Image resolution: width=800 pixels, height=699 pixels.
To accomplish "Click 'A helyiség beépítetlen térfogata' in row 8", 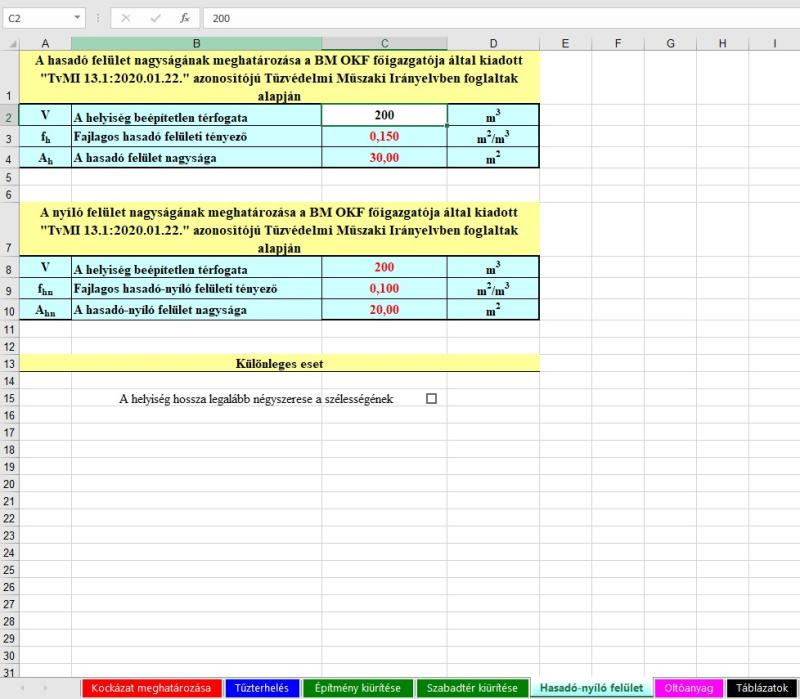I will pos(160,270).
